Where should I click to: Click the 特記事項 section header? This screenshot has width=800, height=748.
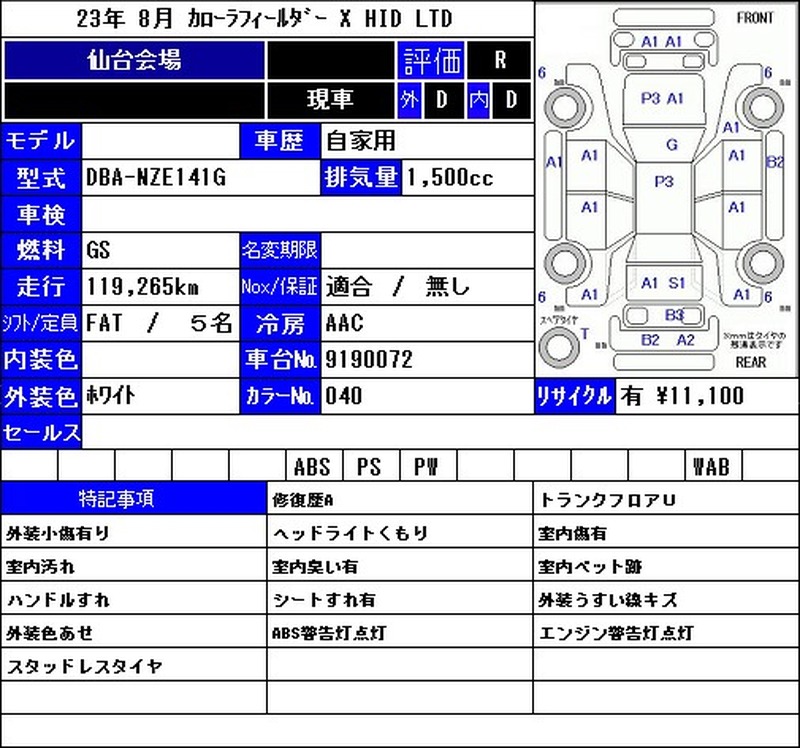(x=134, y=498)
